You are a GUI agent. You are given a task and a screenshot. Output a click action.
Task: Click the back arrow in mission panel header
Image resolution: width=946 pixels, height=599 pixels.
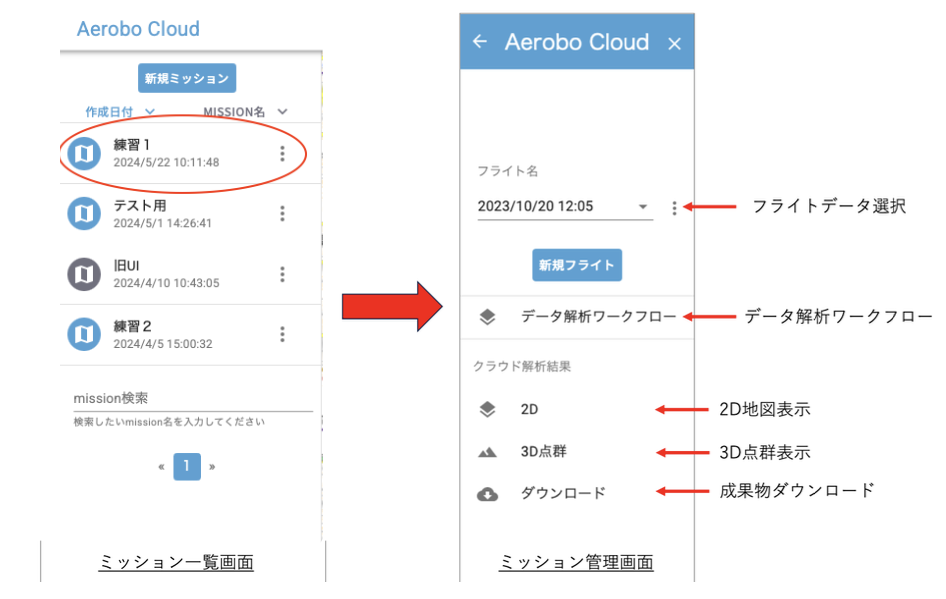tap(480, 42)
